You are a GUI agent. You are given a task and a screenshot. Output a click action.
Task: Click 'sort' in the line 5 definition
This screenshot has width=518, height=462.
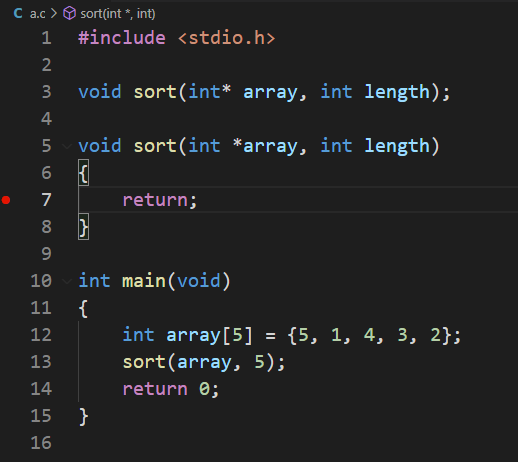[155, 146]
